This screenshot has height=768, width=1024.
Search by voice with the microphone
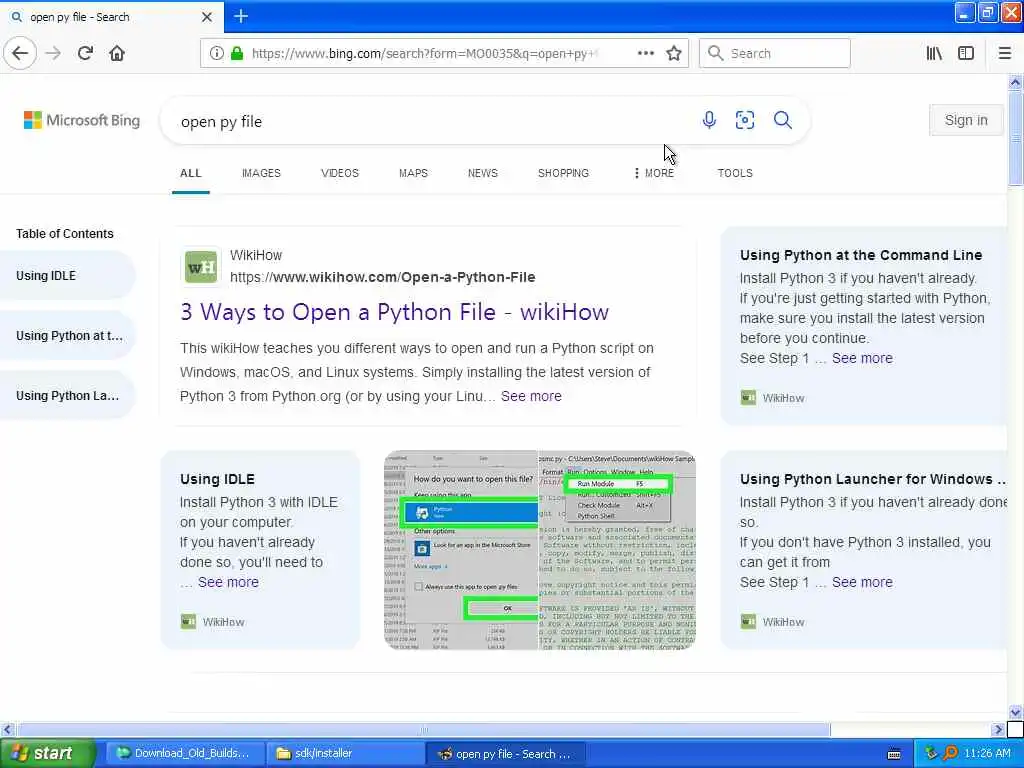point(709,120)
